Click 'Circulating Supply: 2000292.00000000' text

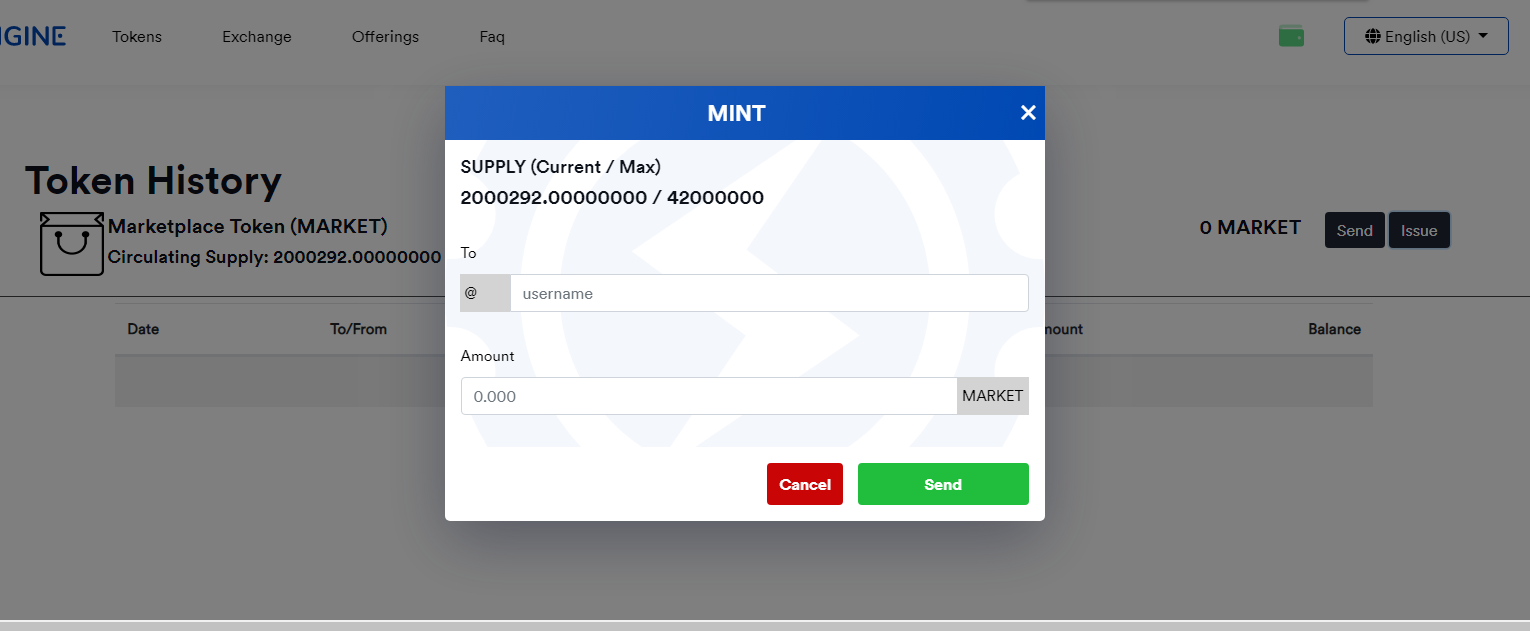[x=274, y=257]
